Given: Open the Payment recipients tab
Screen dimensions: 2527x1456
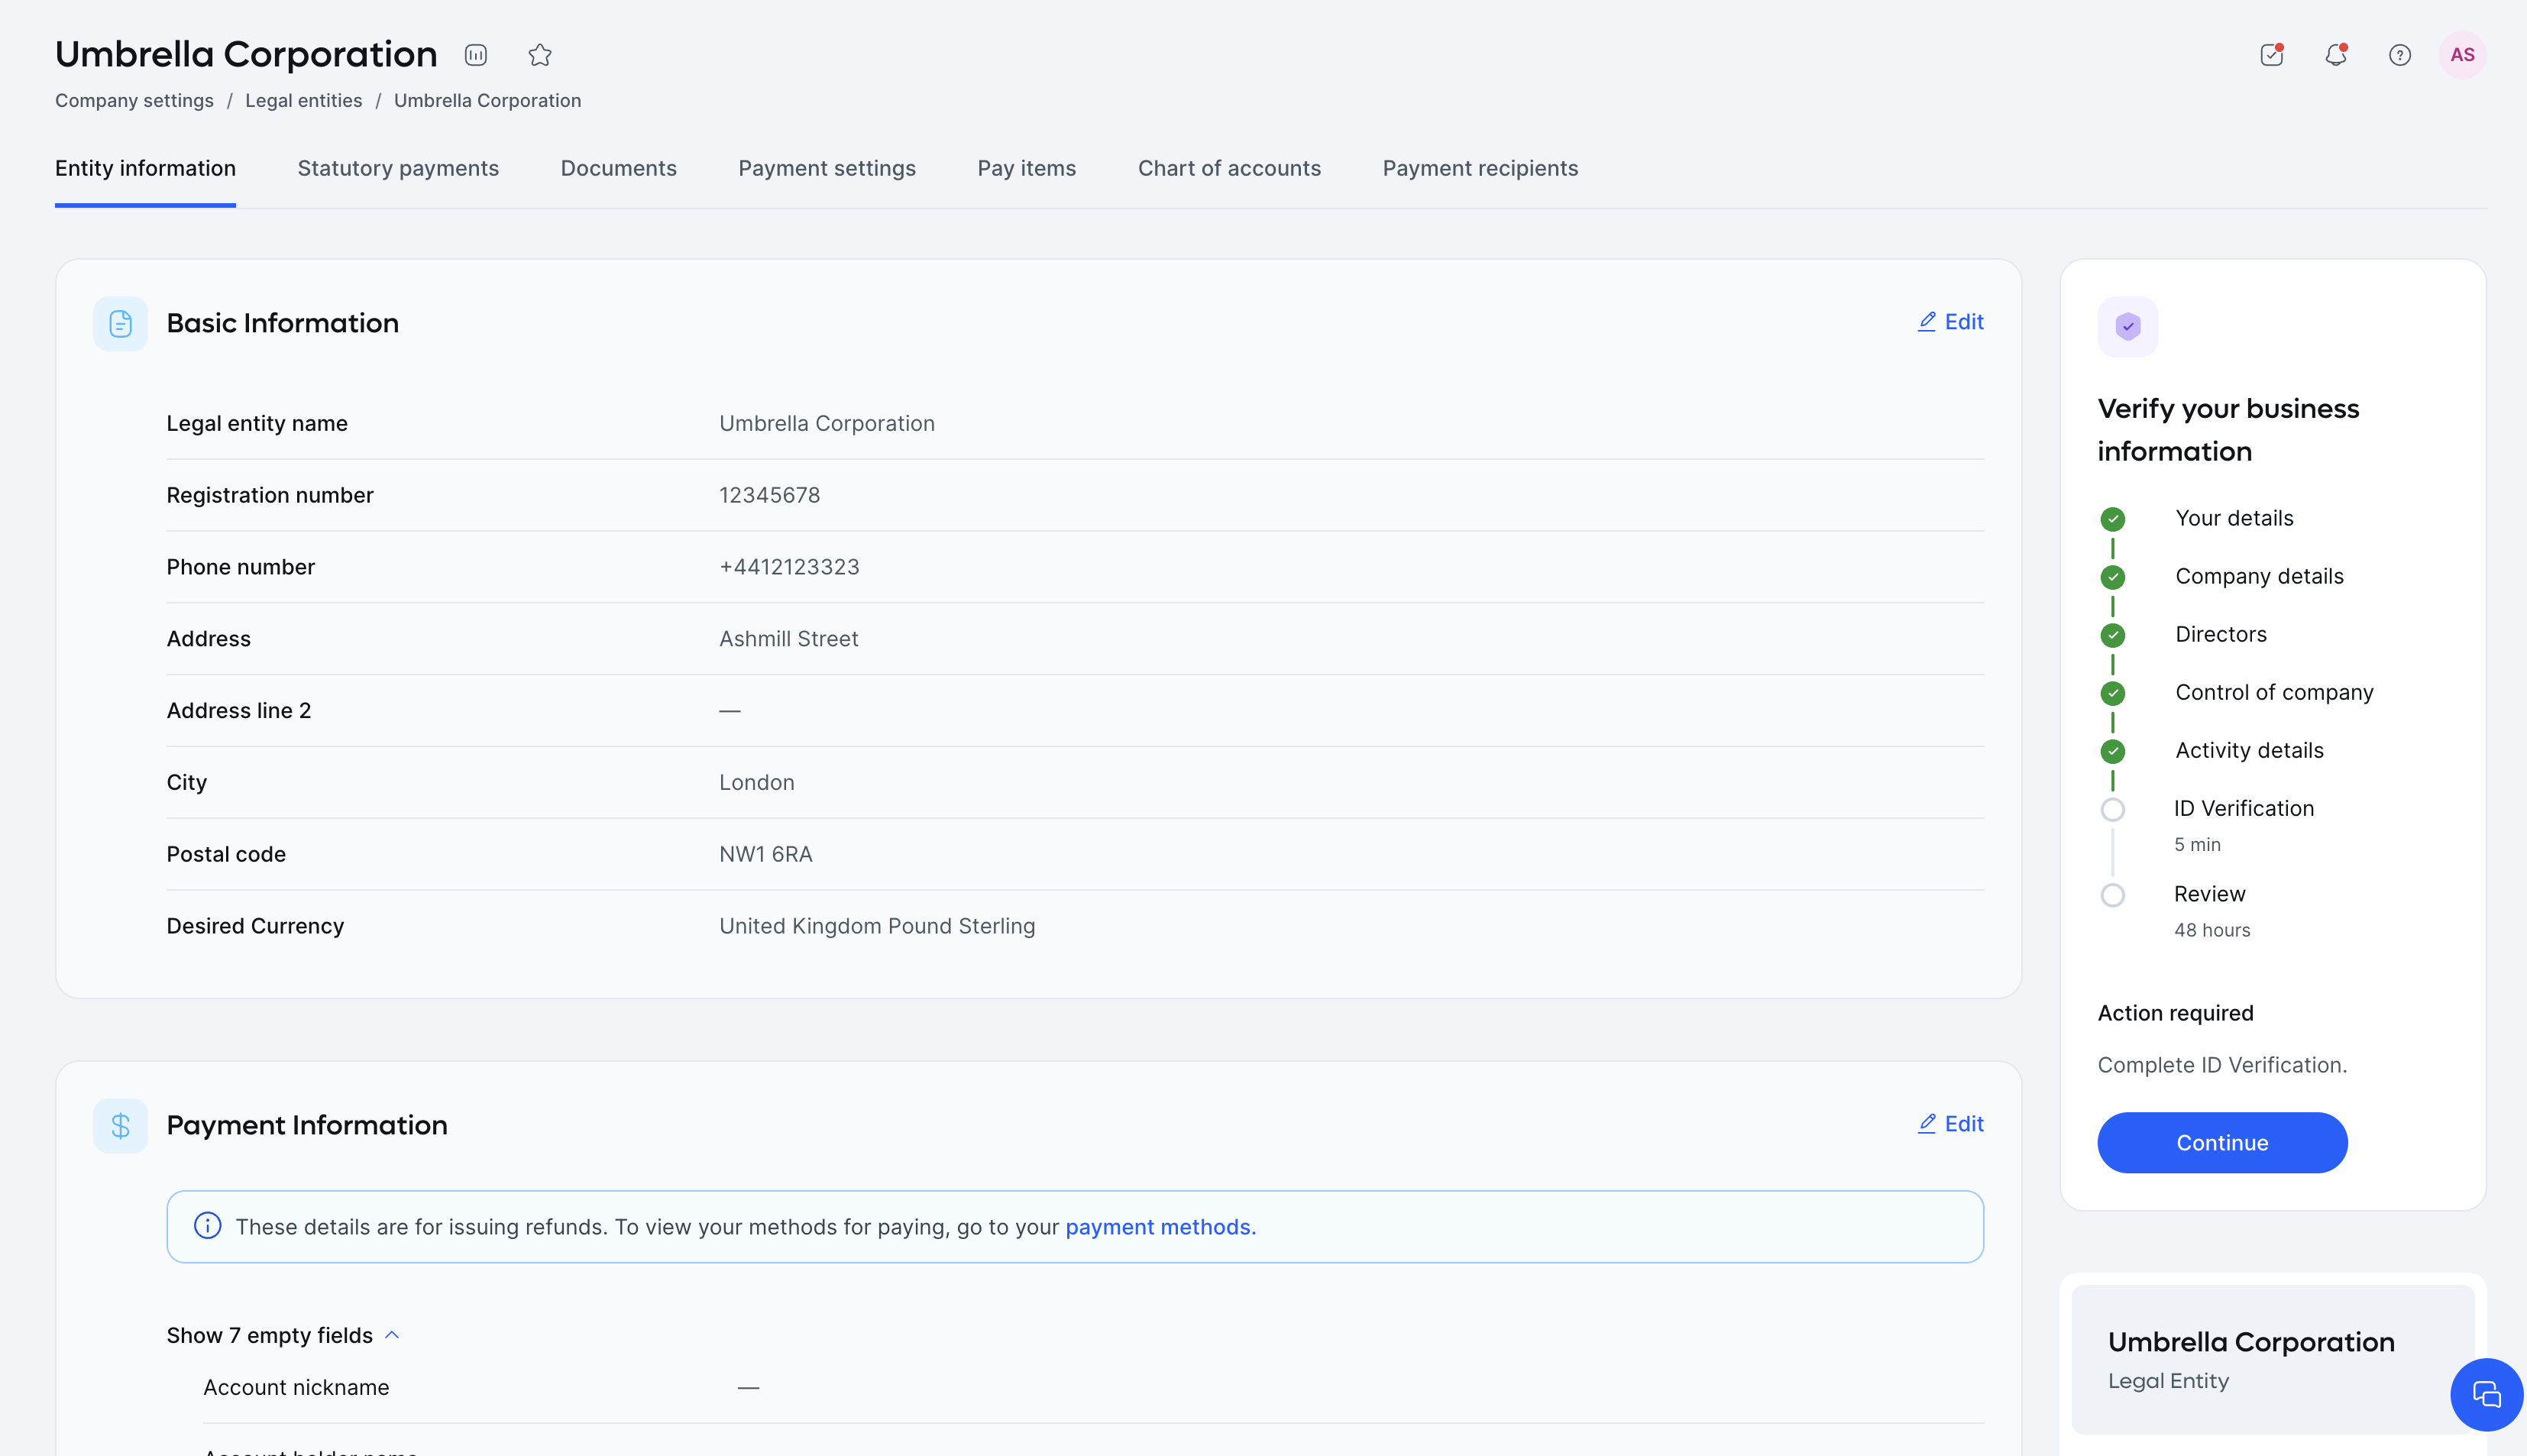Looking at the screenshot, I should click(x=1480, y=168).
